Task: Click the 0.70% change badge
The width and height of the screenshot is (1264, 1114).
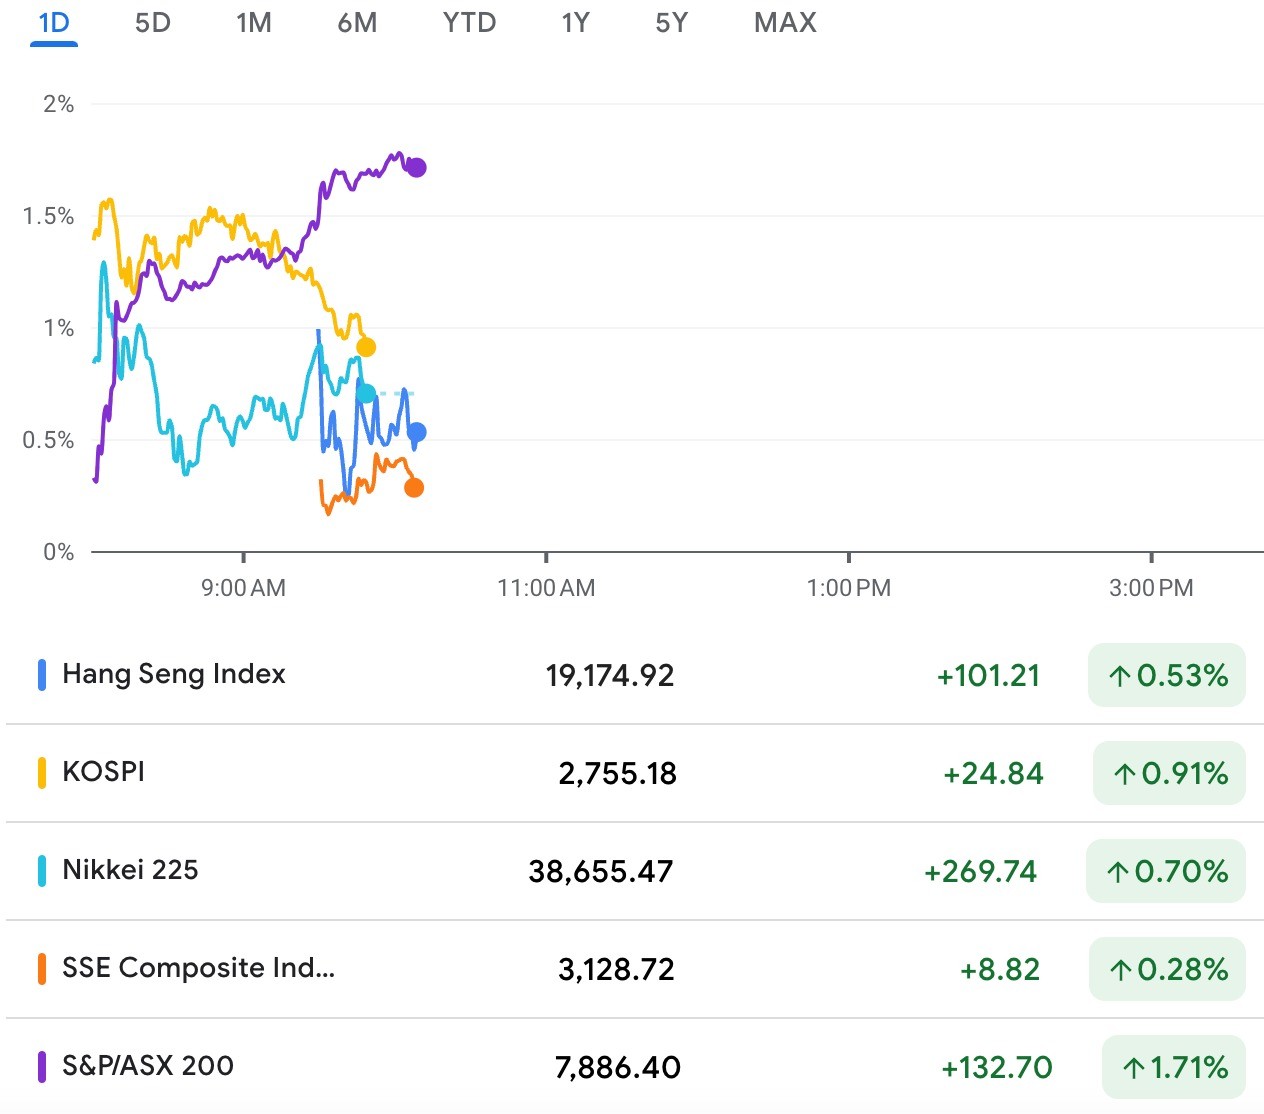Action: (x=1166, y=871)
